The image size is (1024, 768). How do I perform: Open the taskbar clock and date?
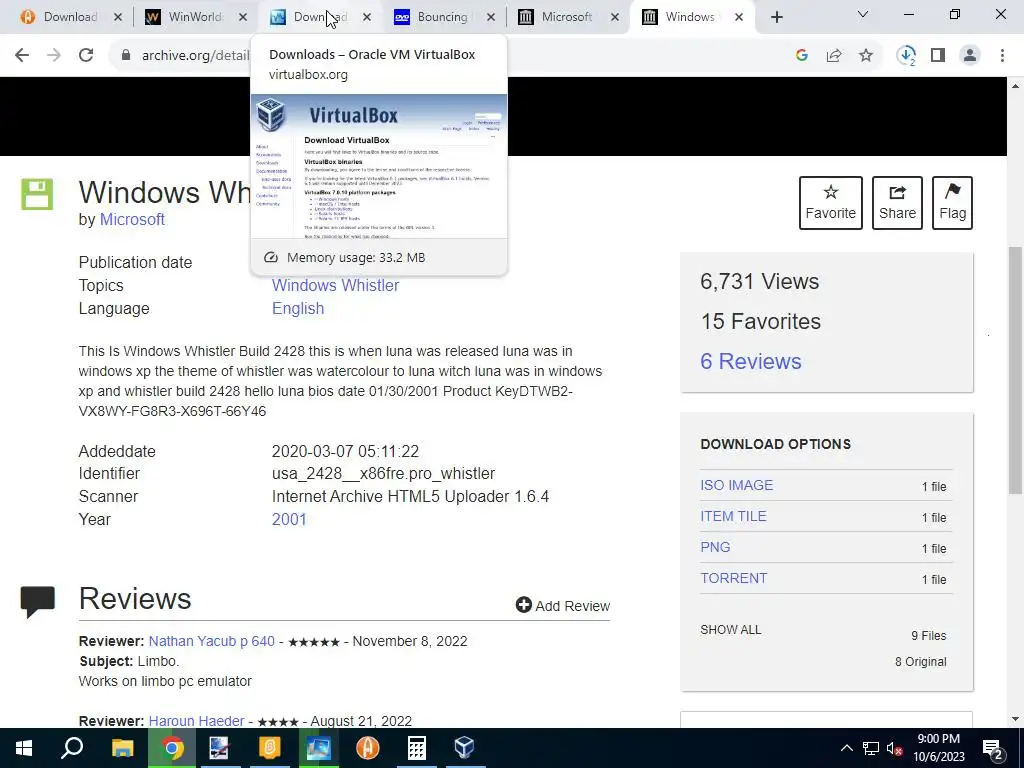click(938, 748)
